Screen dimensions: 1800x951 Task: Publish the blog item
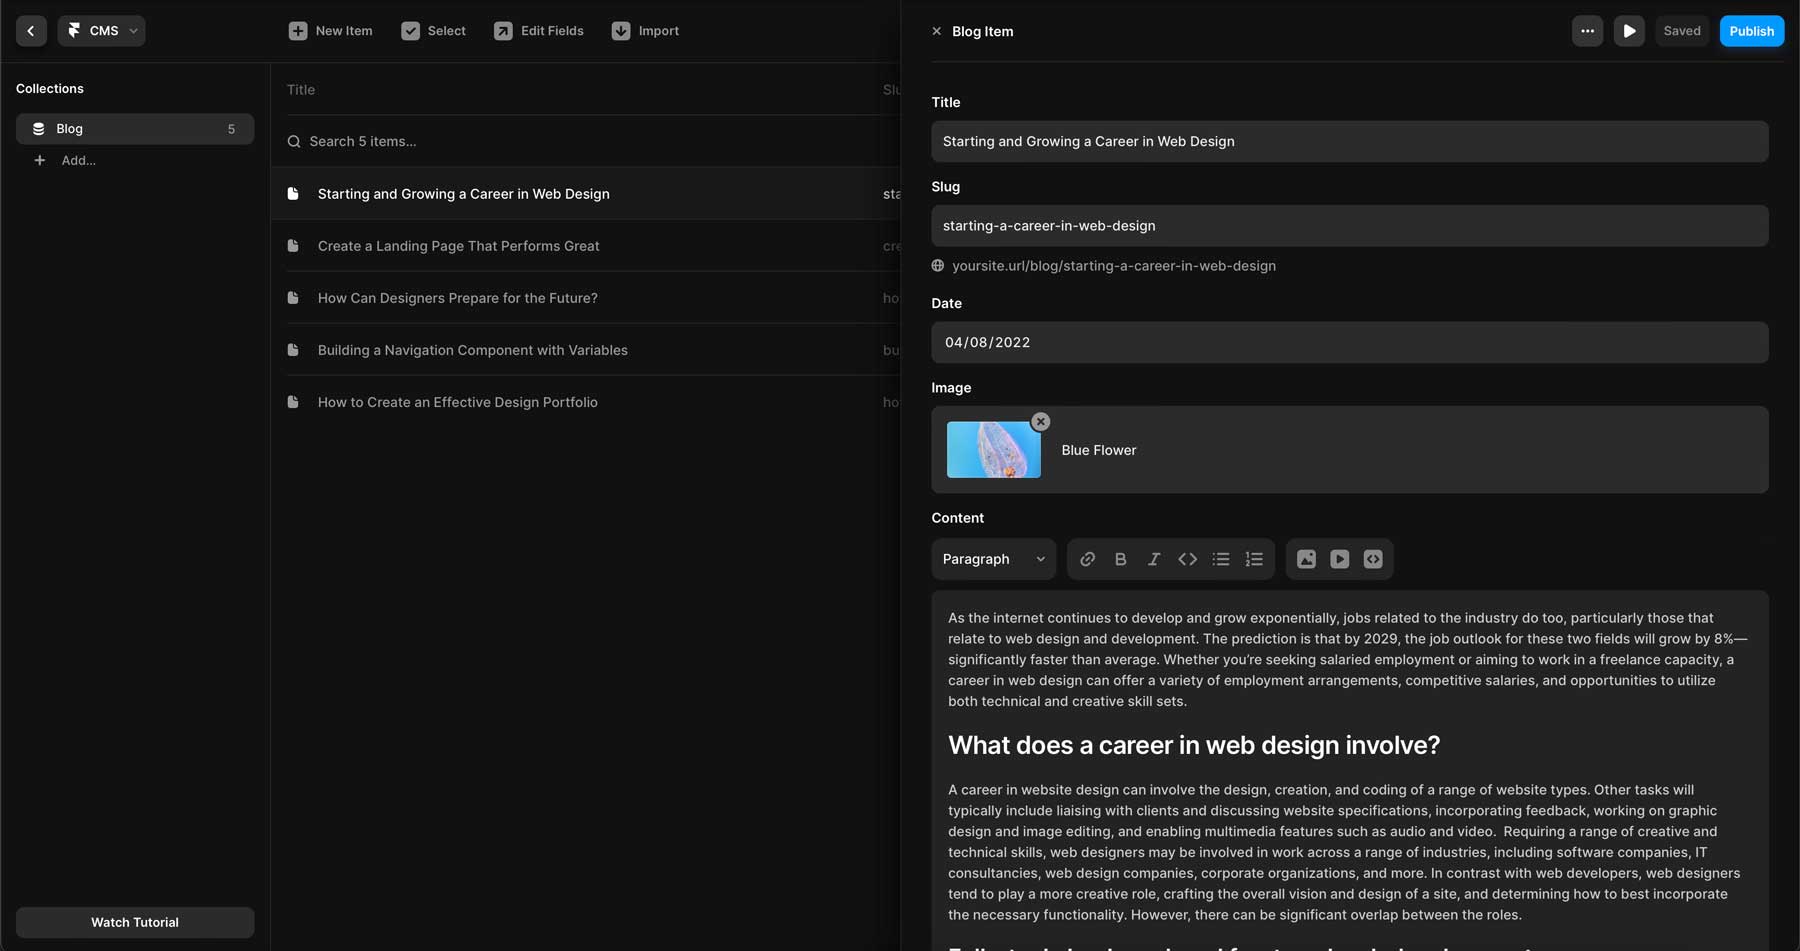click(x=1750, y=31)
